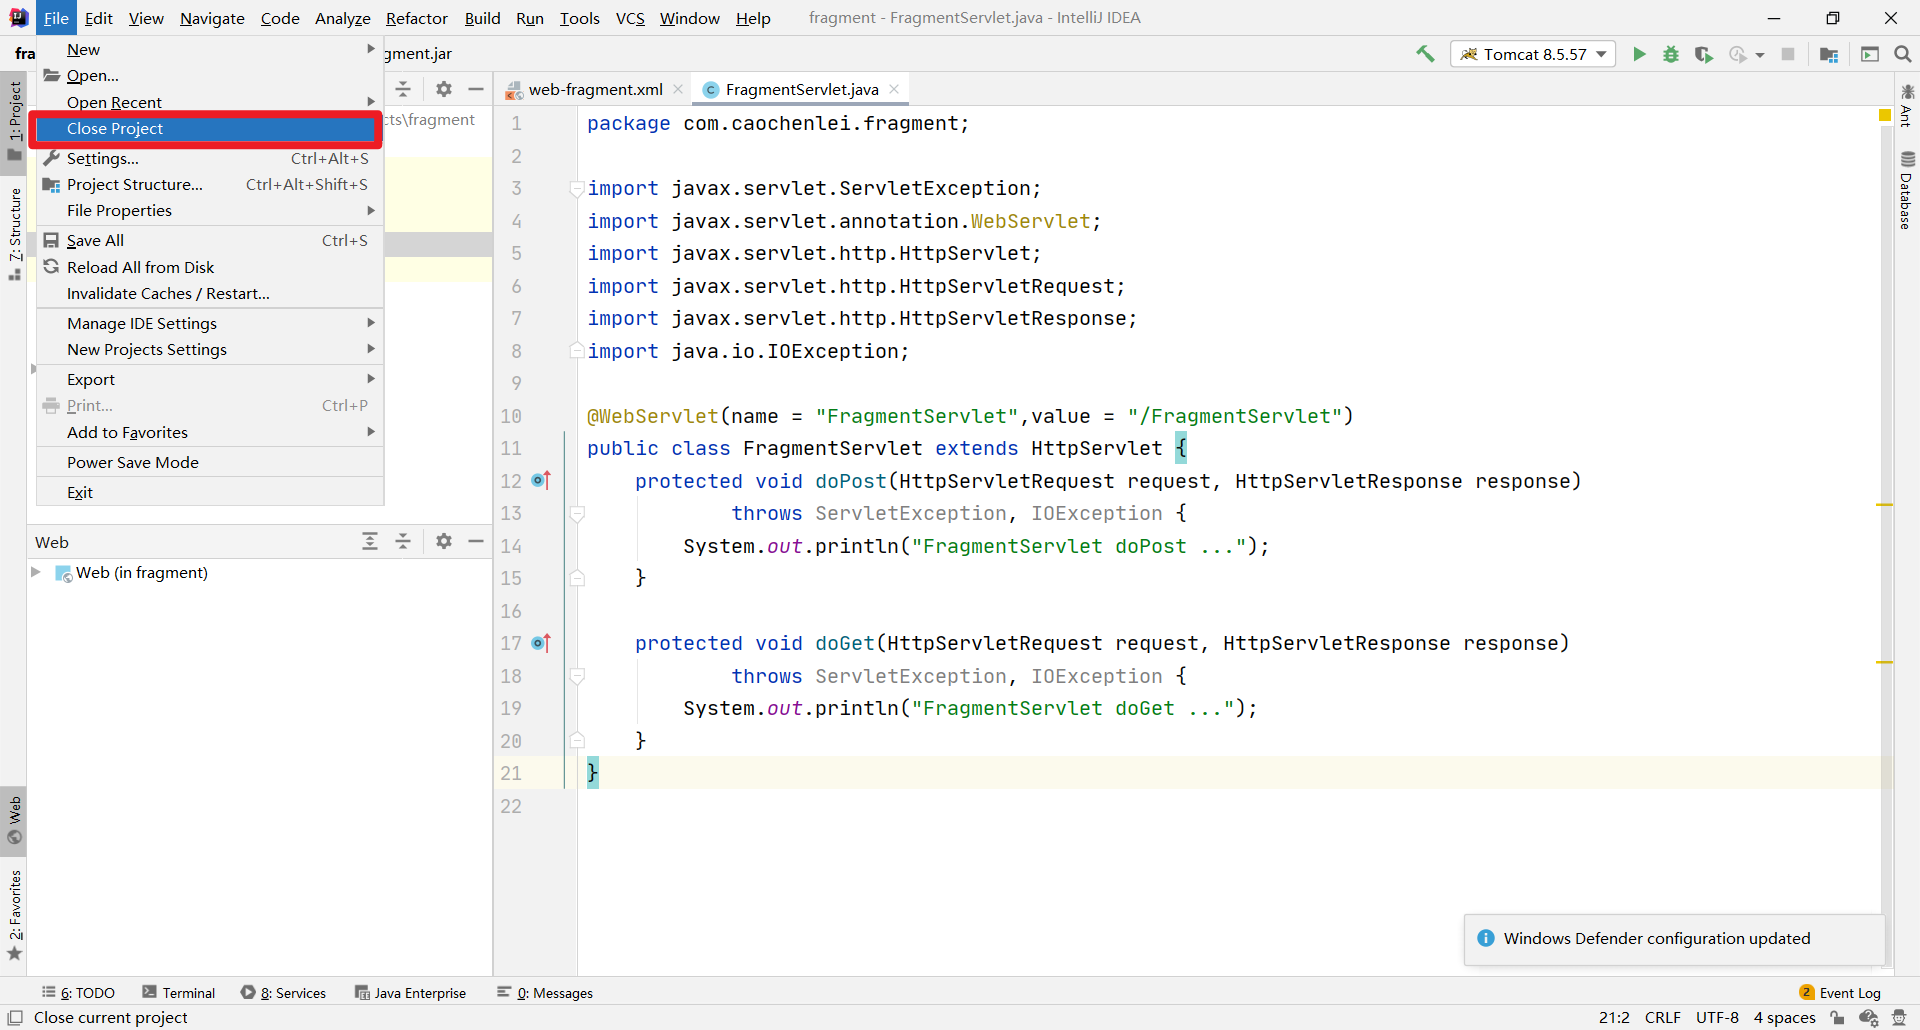Open Project tool window side tab
Viewport: 1920px width, 1030px height.
(x=14, y=120)
